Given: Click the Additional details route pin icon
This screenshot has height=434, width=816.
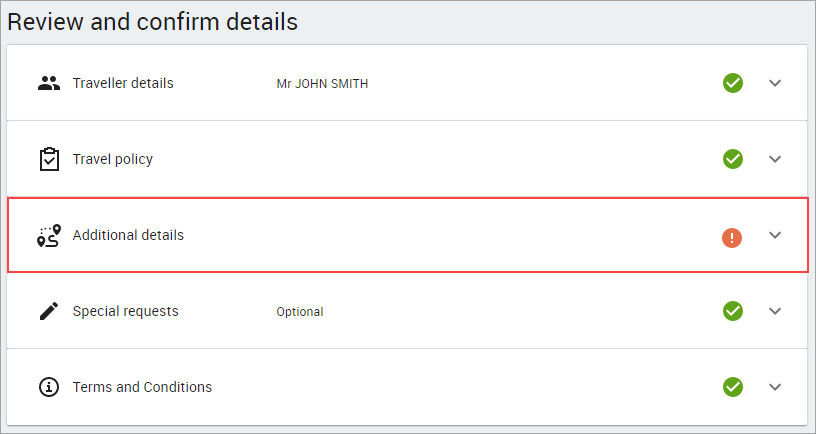Looking at the screenshot, I should [49, 236].
